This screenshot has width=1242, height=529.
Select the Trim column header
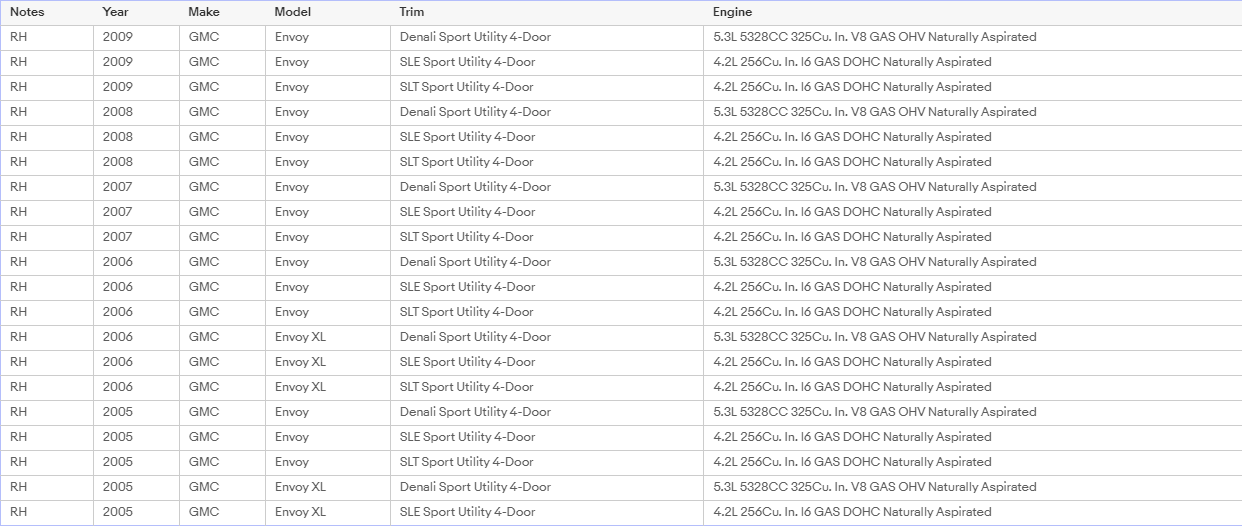(547, 12)
